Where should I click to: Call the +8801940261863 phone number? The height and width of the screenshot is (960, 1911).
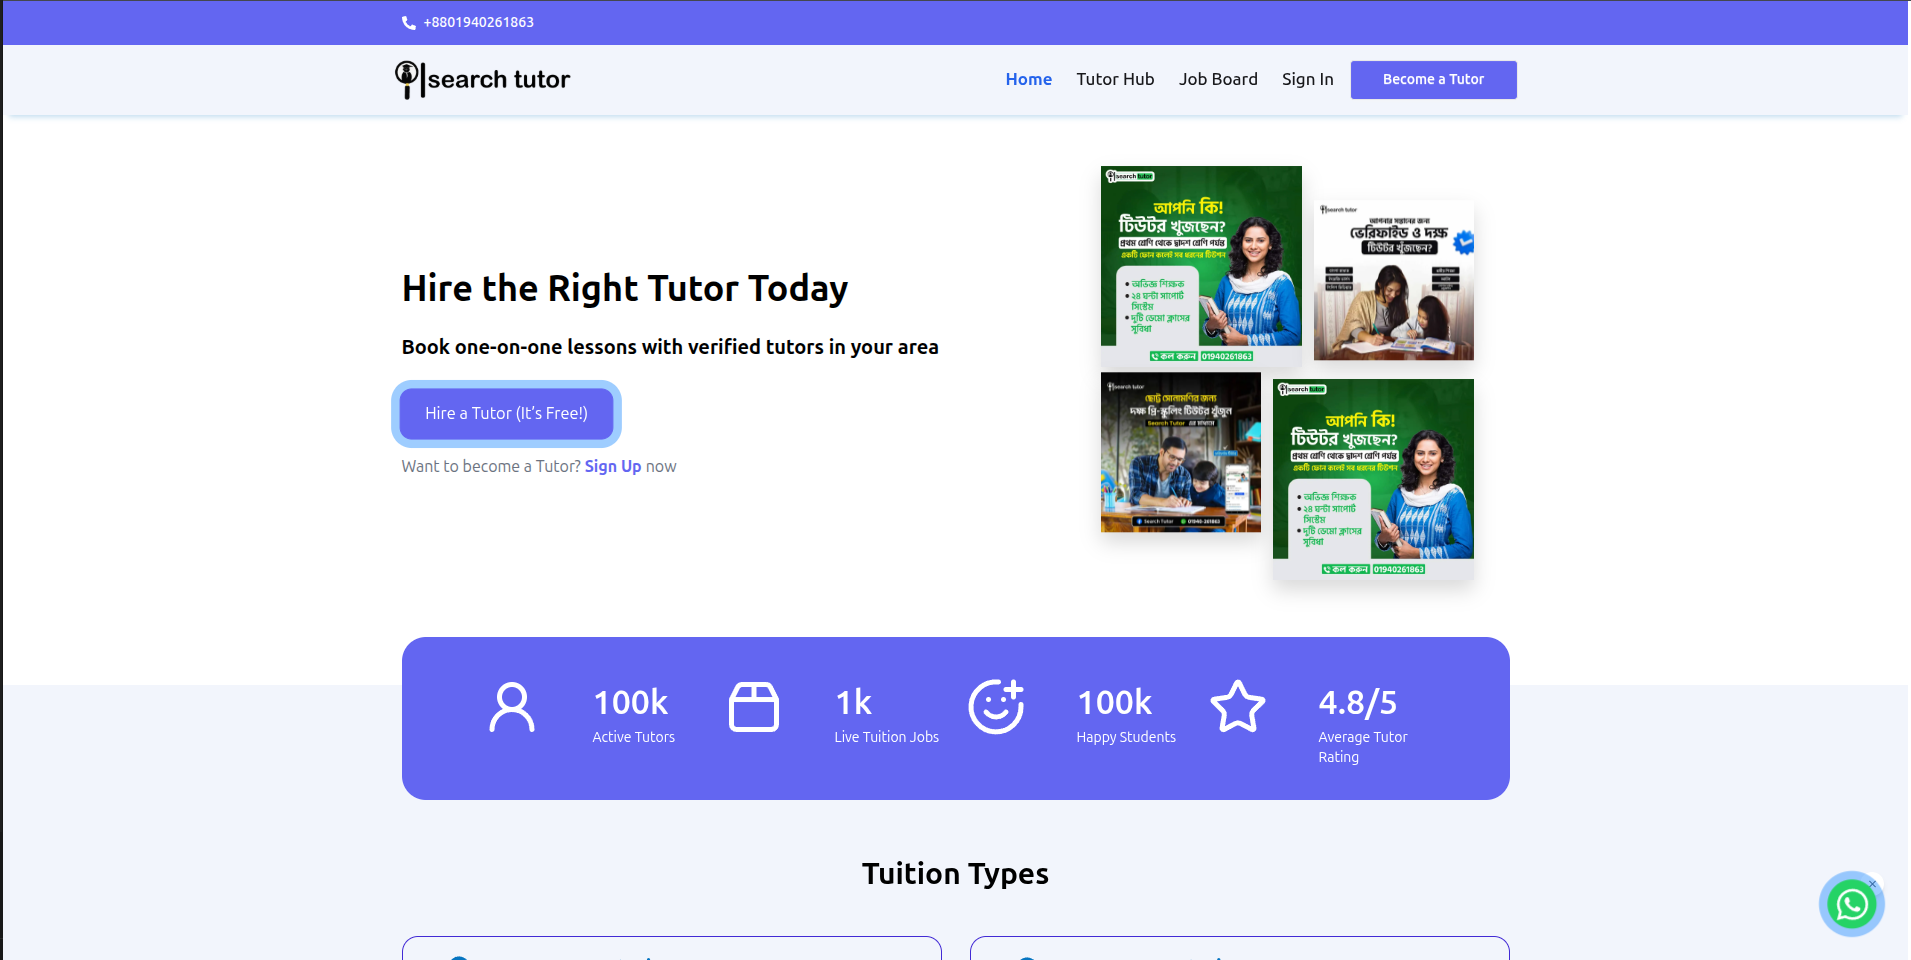[x=478, y=22]
